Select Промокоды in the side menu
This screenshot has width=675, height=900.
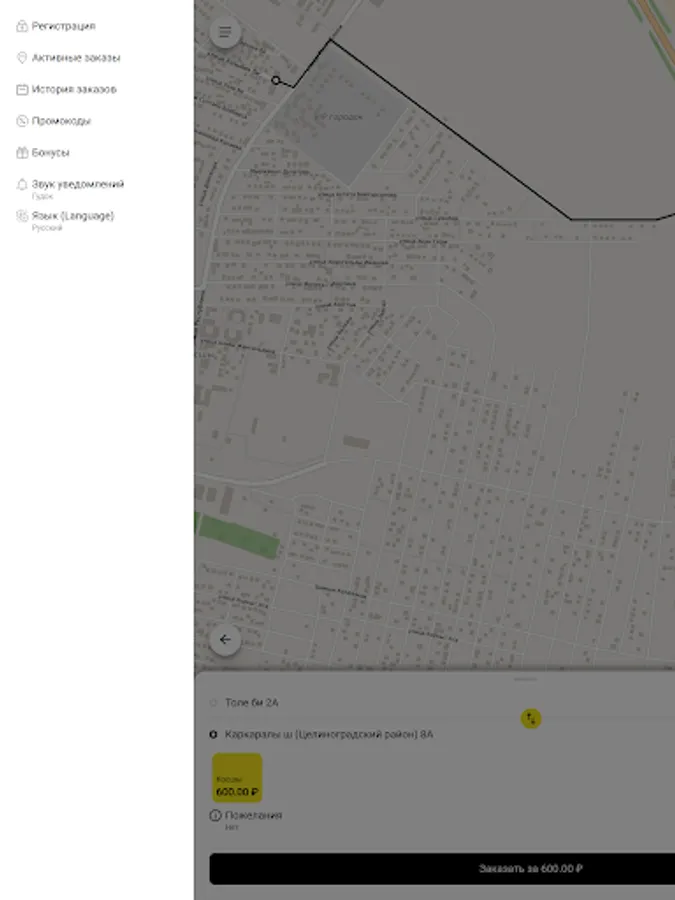click(x=97, y=121)
